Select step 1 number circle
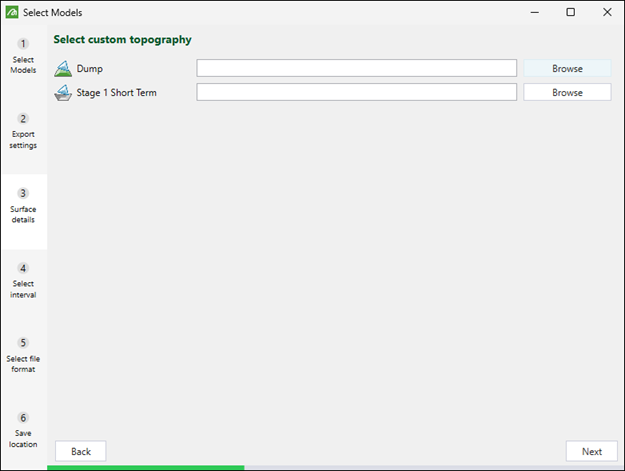This screenshot has width=625, height=471. pyautogui.click(x=23, y=43)
